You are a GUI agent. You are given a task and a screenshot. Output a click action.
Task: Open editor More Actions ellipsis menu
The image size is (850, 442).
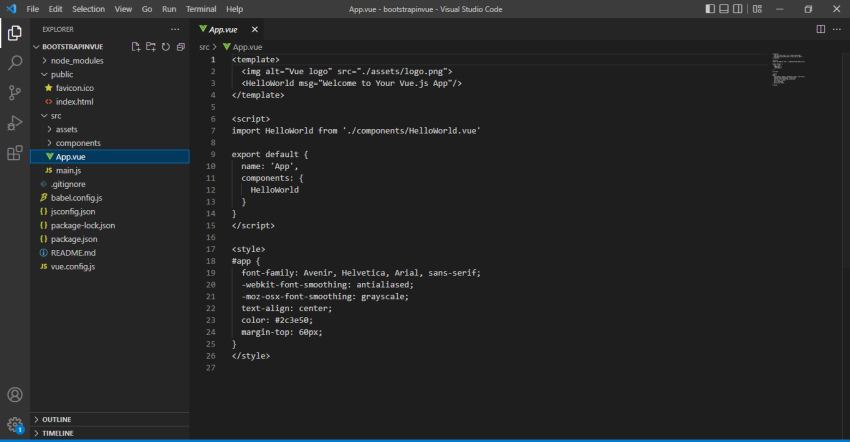[837, 29]
